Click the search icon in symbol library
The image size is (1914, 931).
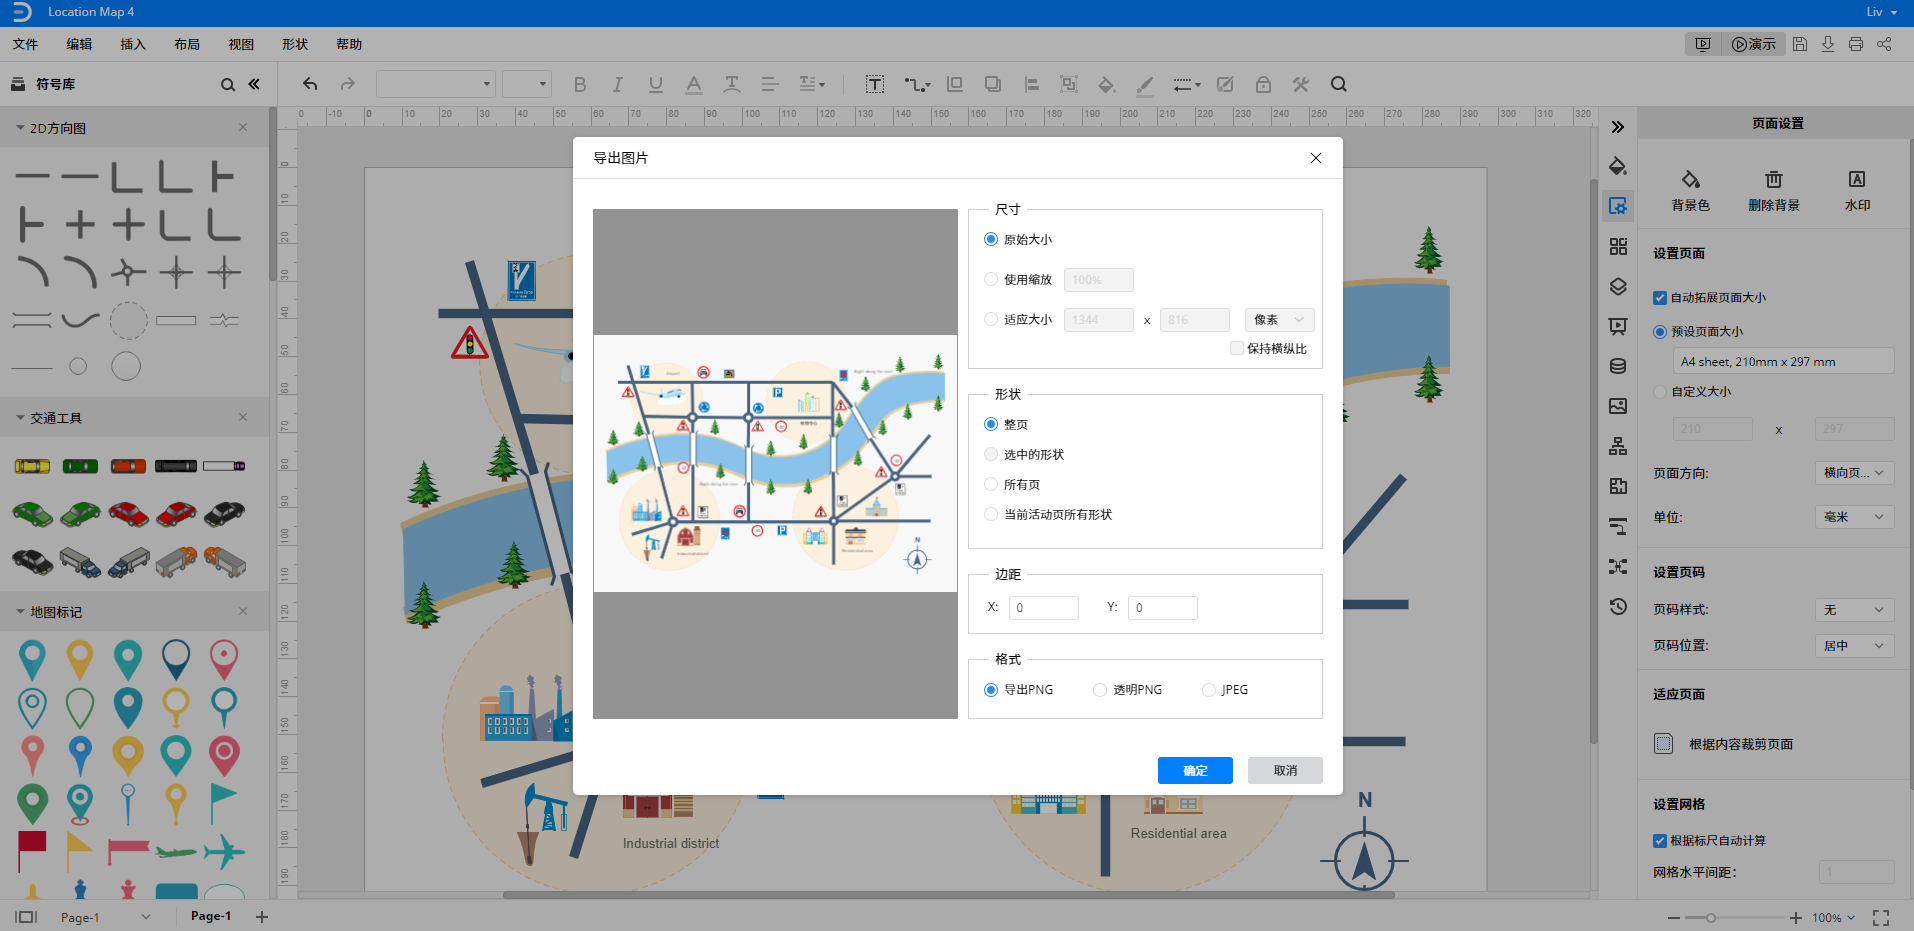[228, 85]
